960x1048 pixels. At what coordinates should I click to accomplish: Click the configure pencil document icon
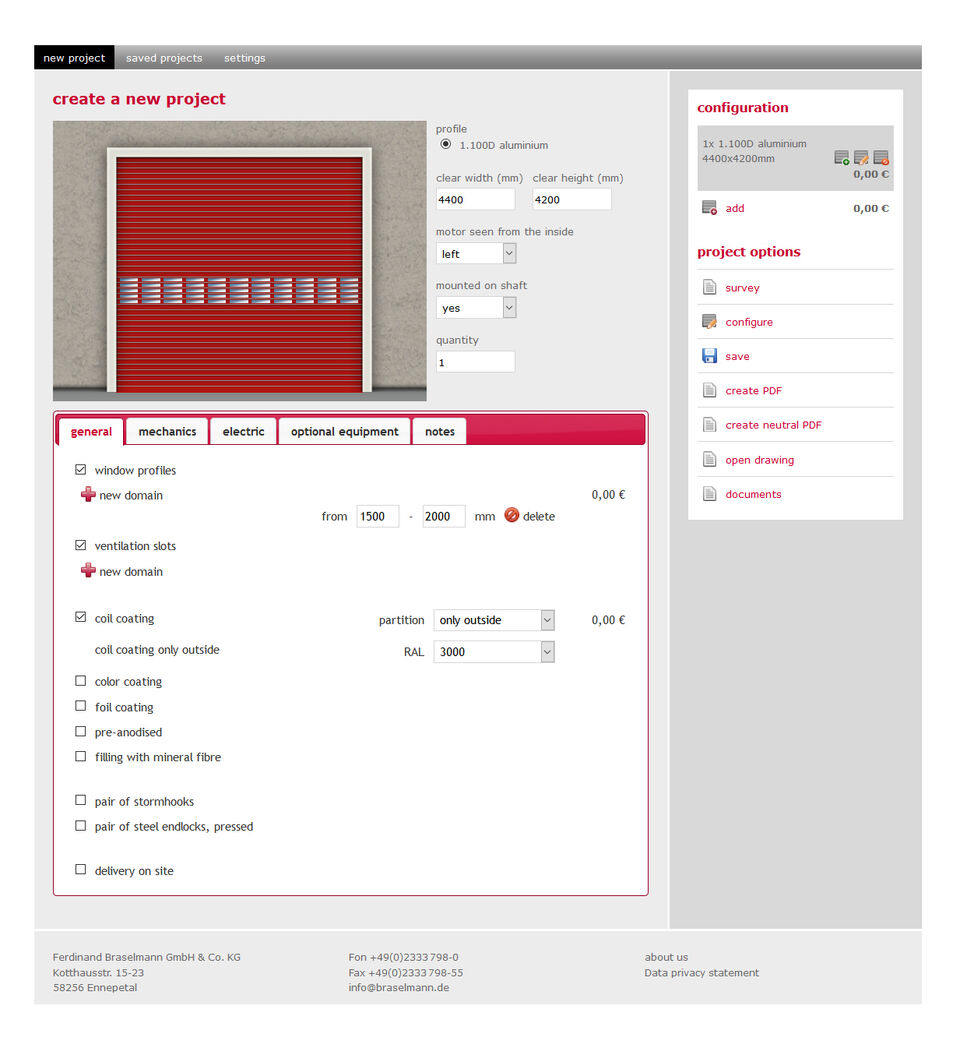pyautogui.click(x=709, y=322)
